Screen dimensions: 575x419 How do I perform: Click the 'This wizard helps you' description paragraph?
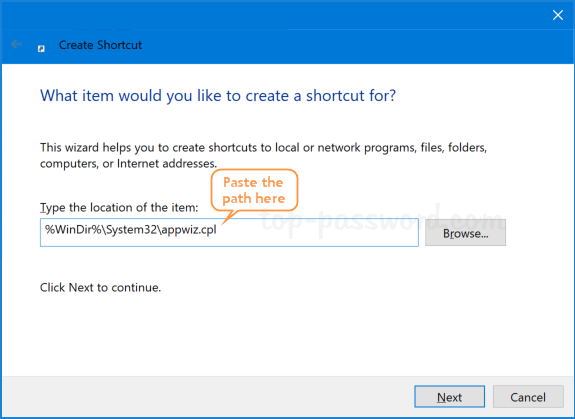click(263, 155)
